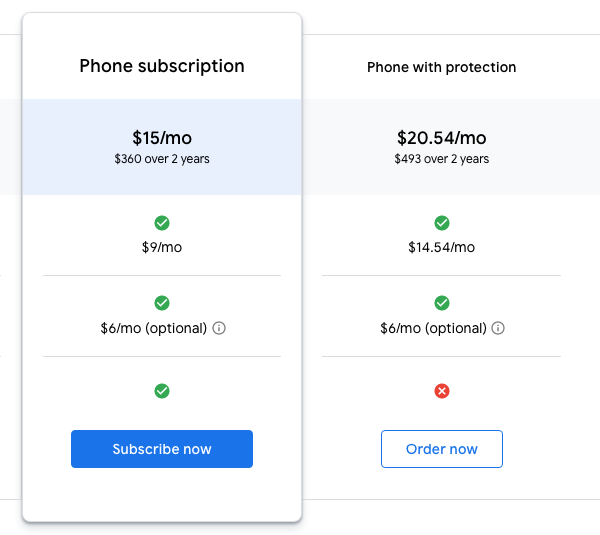The image size is (600, 535).
Task: Click the $360 over 2 years text
Action: pyautogui.click(x=162, y=159)
